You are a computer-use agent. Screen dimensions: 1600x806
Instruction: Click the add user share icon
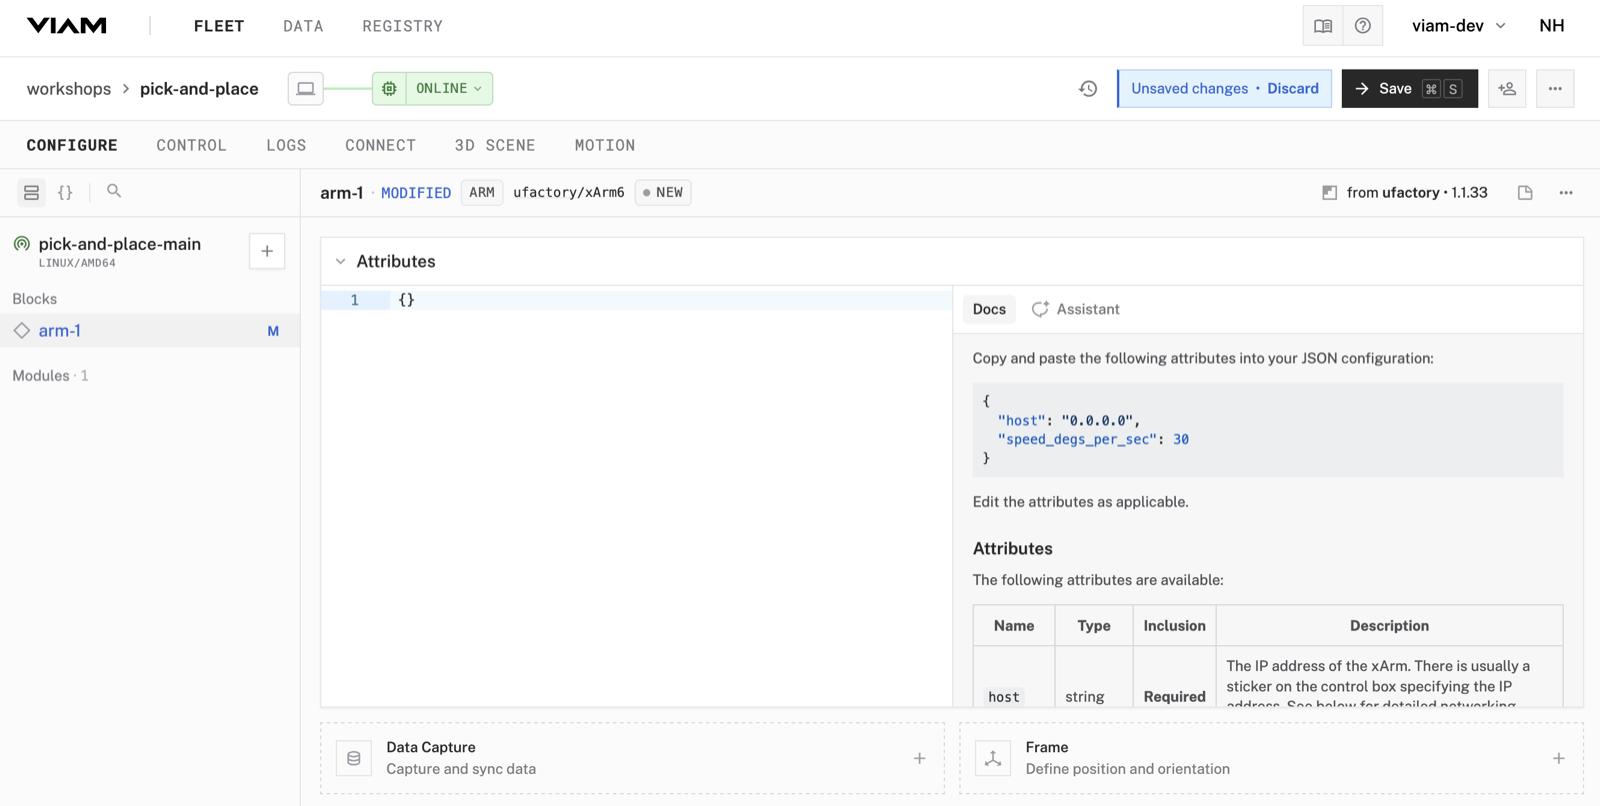[1507, 88]
